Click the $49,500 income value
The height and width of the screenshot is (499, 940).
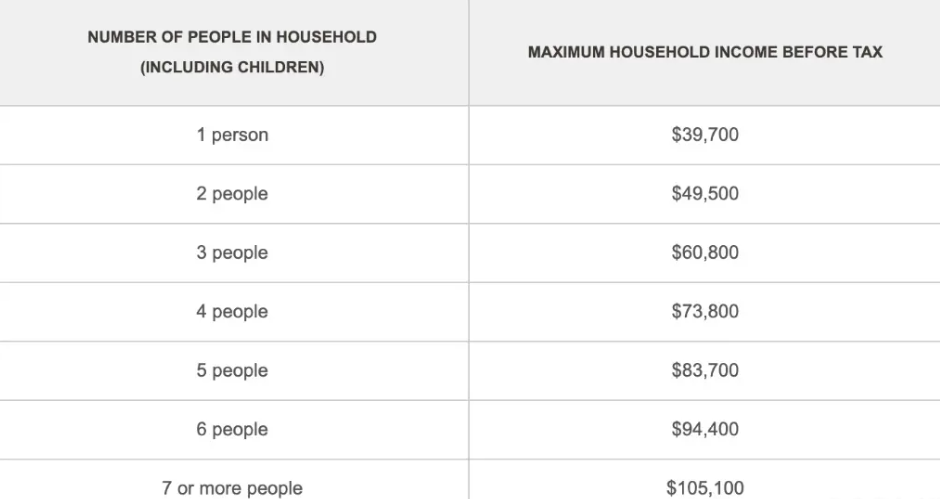point(705,193)
